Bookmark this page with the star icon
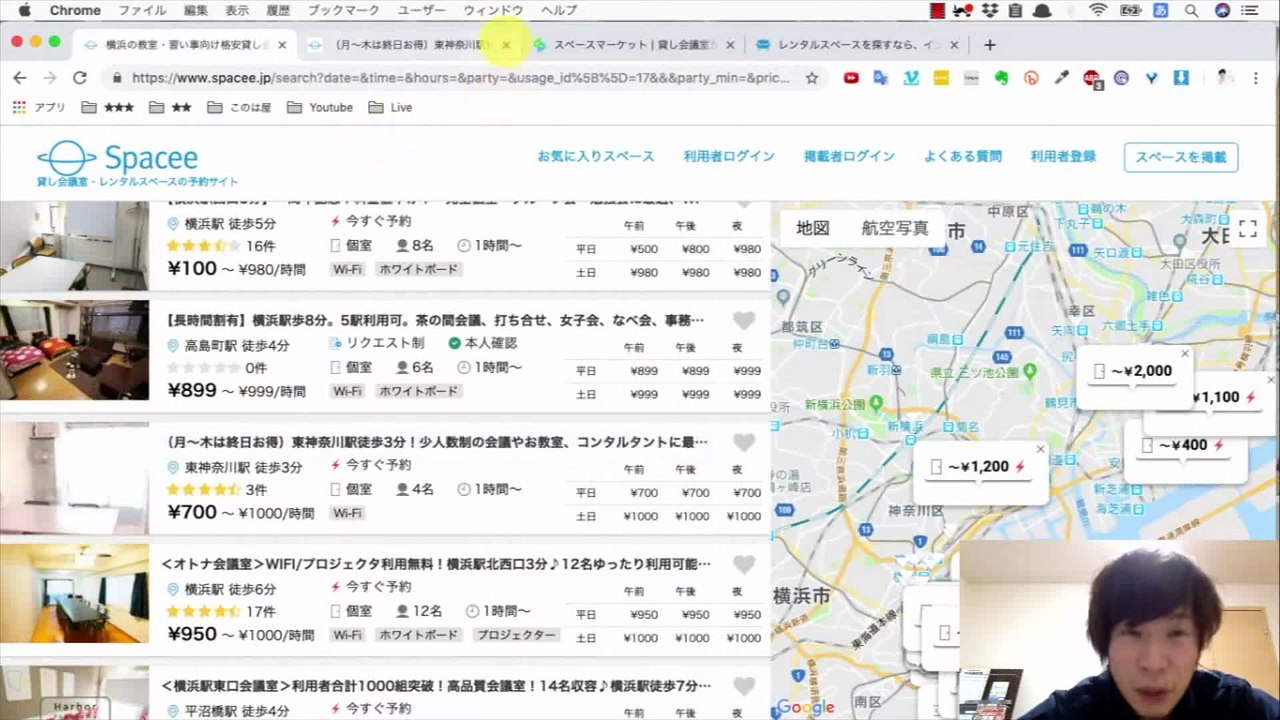 (812, 78)
